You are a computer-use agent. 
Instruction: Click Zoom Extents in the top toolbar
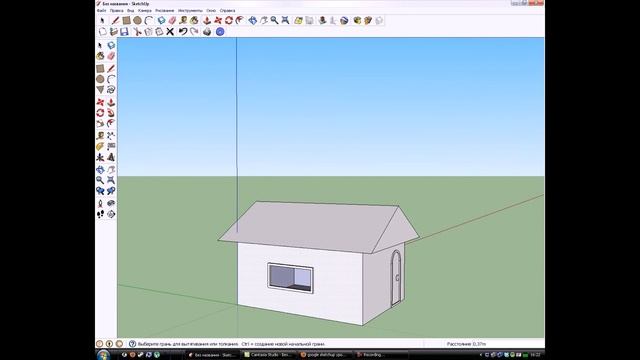tap(285, 20)
